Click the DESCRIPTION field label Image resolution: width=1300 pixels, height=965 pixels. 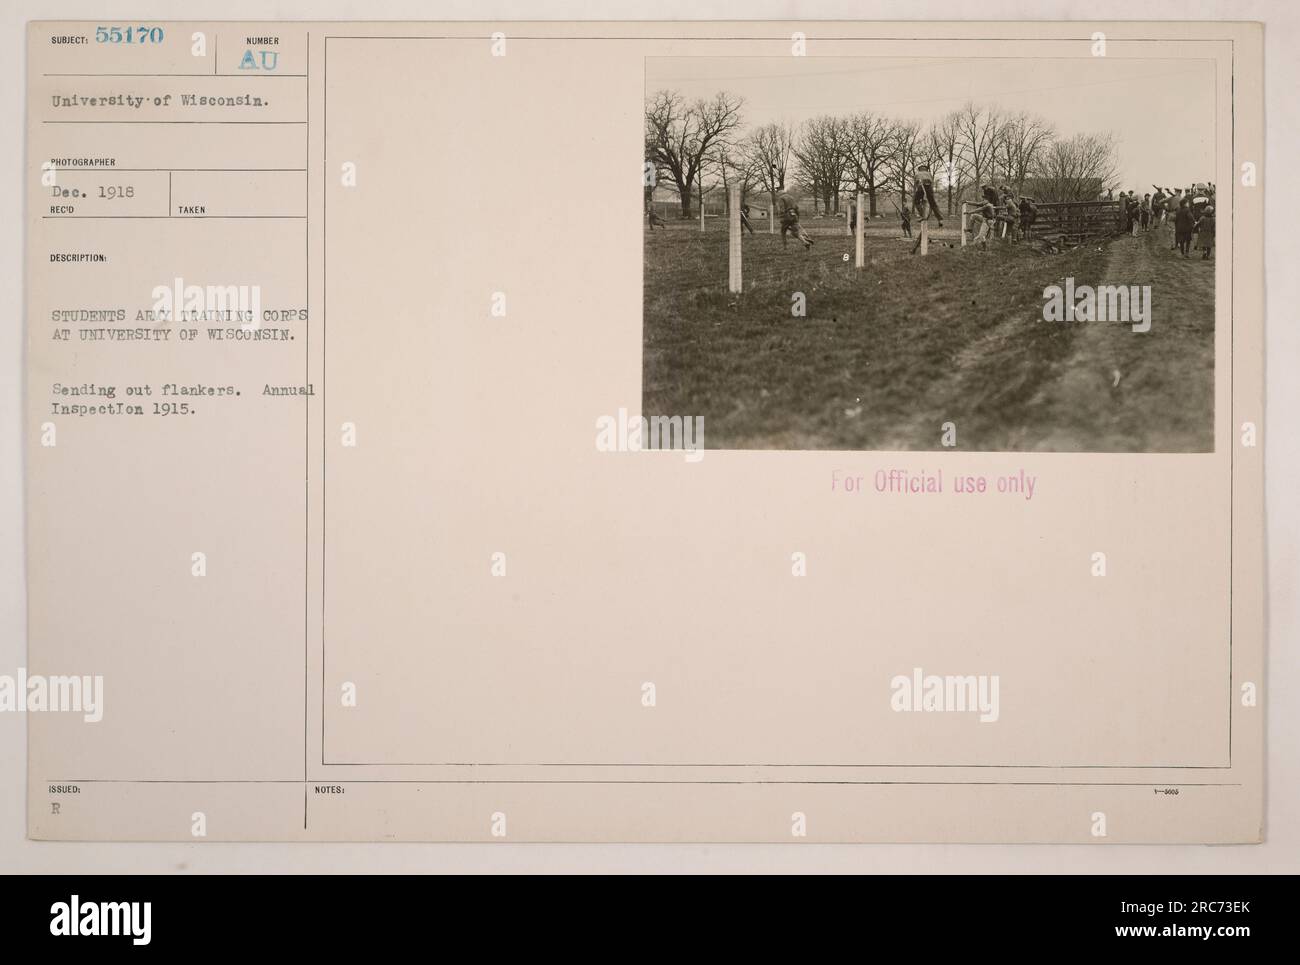point(77,257)
